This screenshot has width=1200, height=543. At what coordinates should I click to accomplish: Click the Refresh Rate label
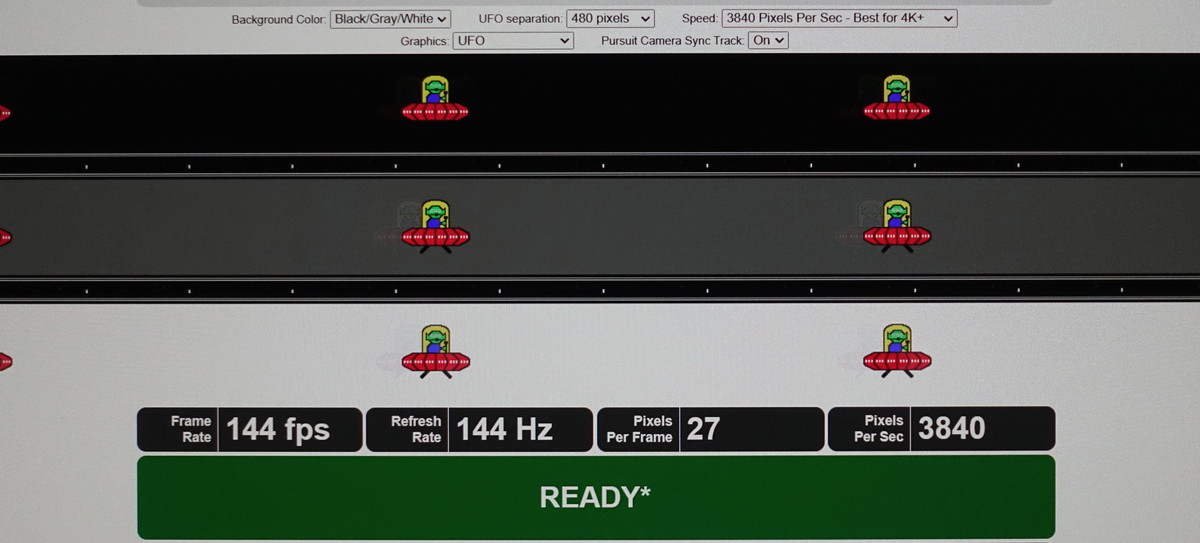point(416,429)
